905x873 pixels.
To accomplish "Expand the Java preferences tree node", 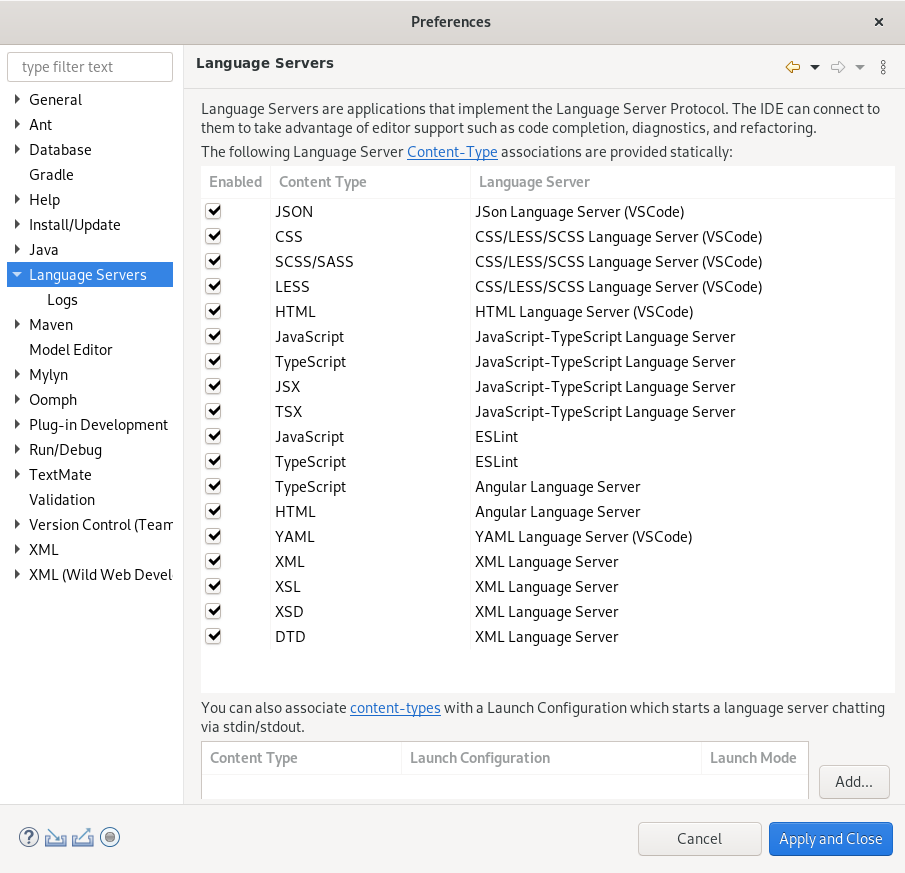I will click(x=18, y=250).
